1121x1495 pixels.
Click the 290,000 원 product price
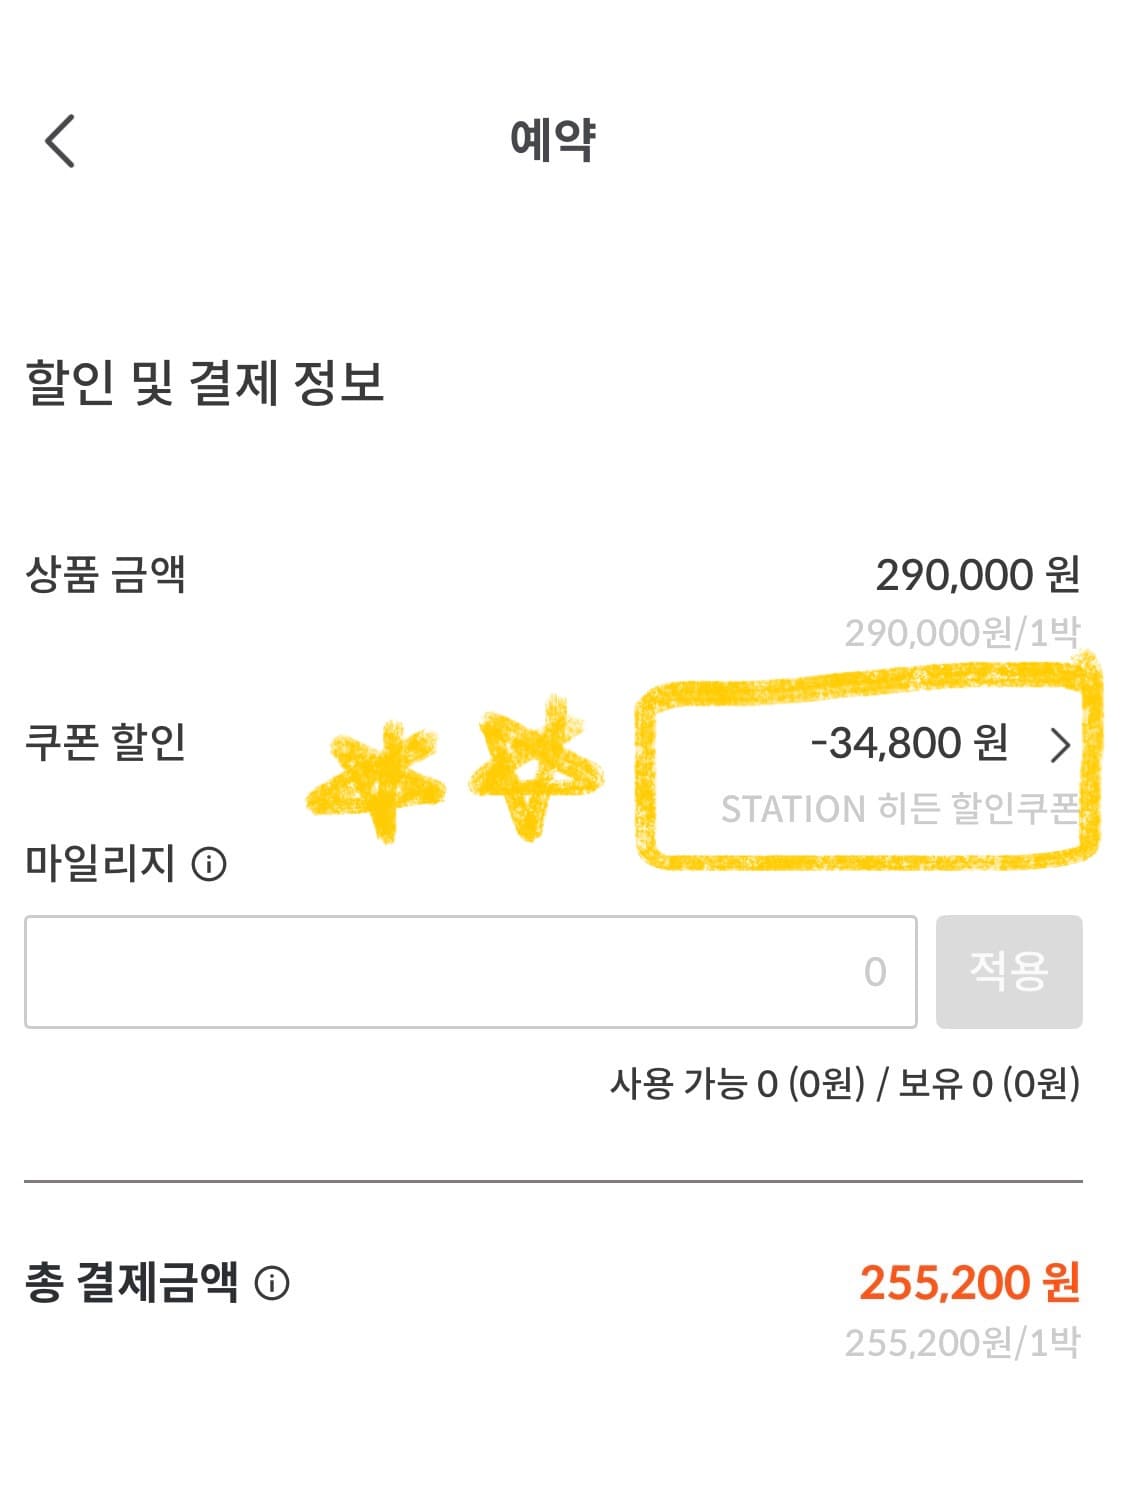click(x=977, y=575)
